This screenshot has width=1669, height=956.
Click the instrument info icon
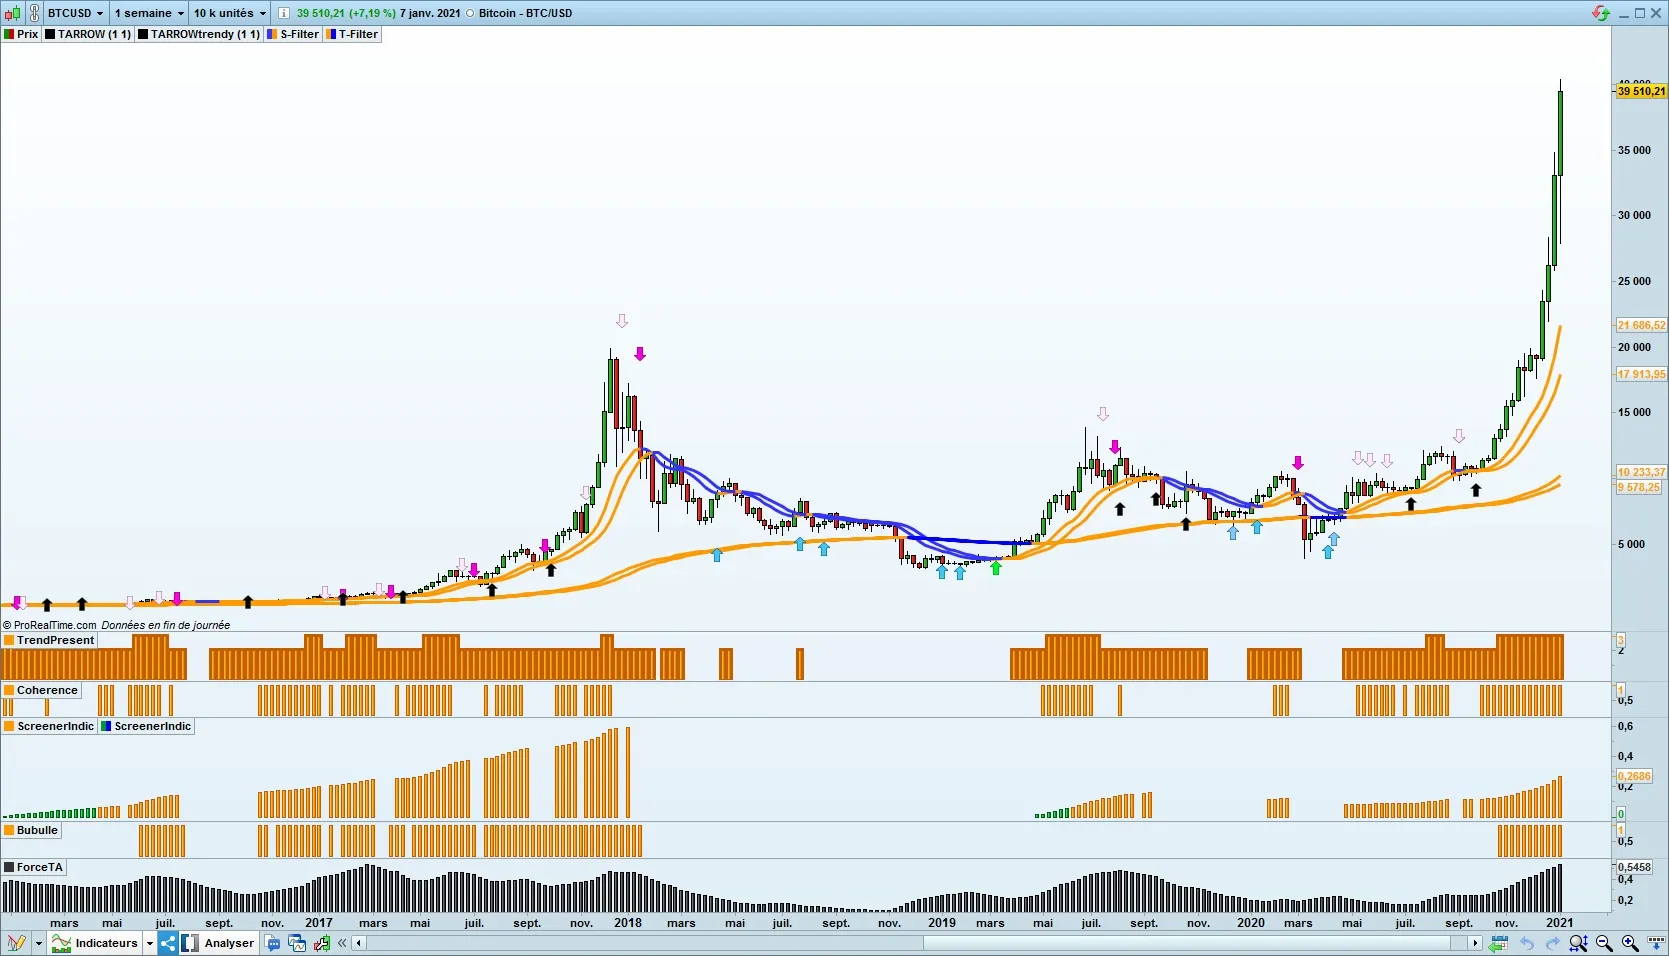click(x=284, y=13)
